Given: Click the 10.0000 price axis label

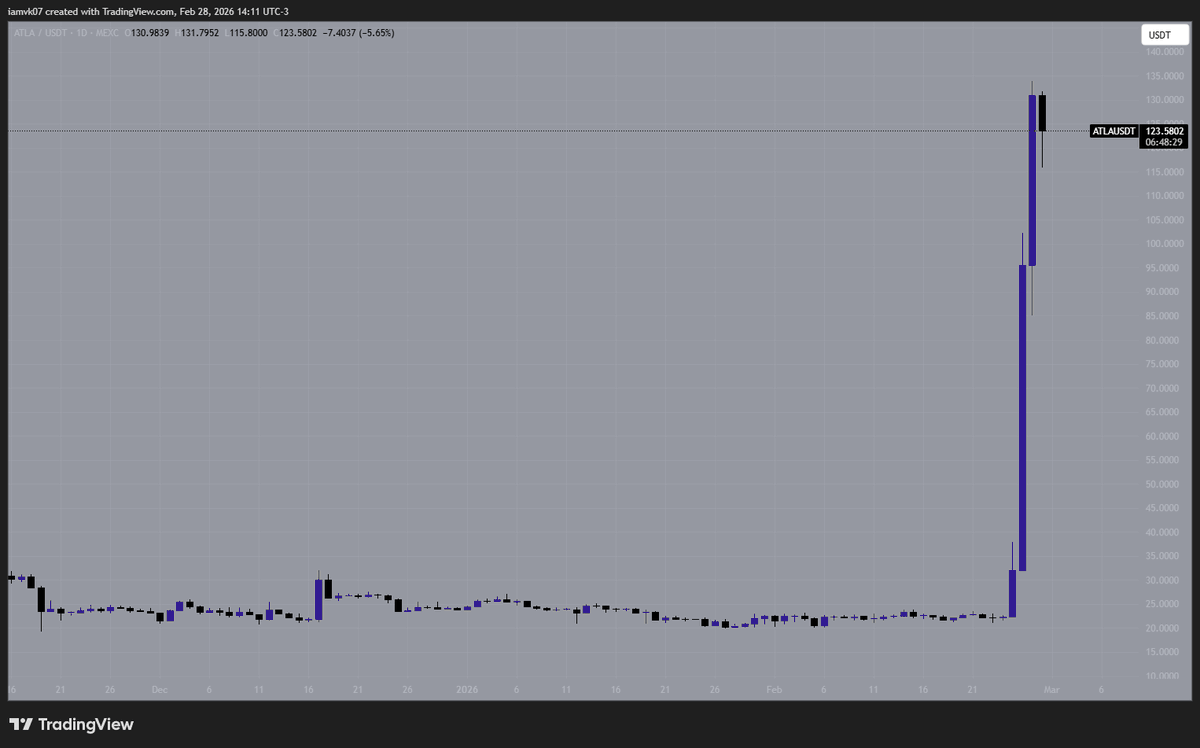Looking at the screenshot, I should 1163,676.
